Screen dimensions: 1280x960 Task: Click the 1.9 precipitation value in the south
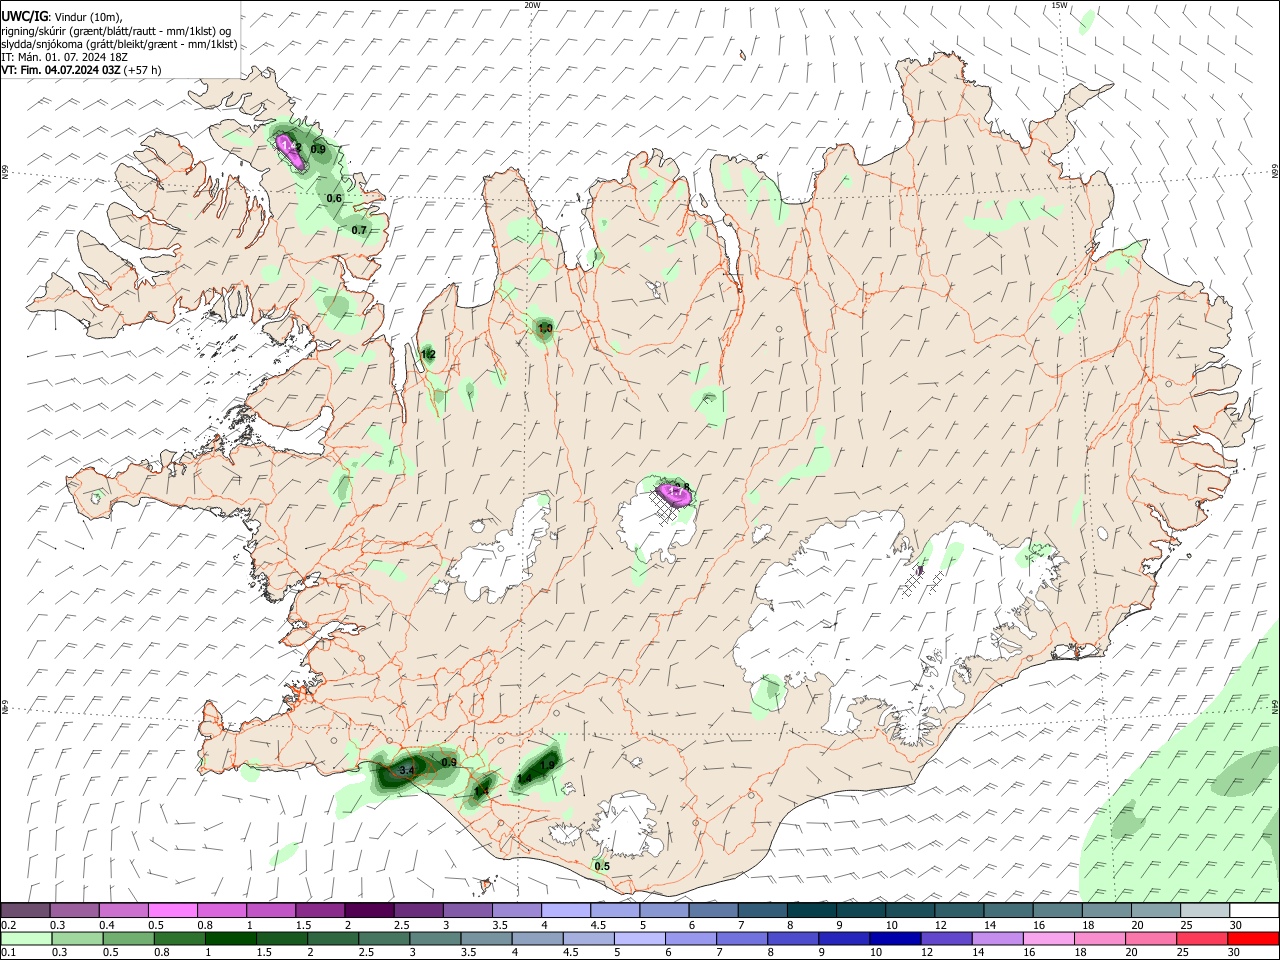(547, 765)
